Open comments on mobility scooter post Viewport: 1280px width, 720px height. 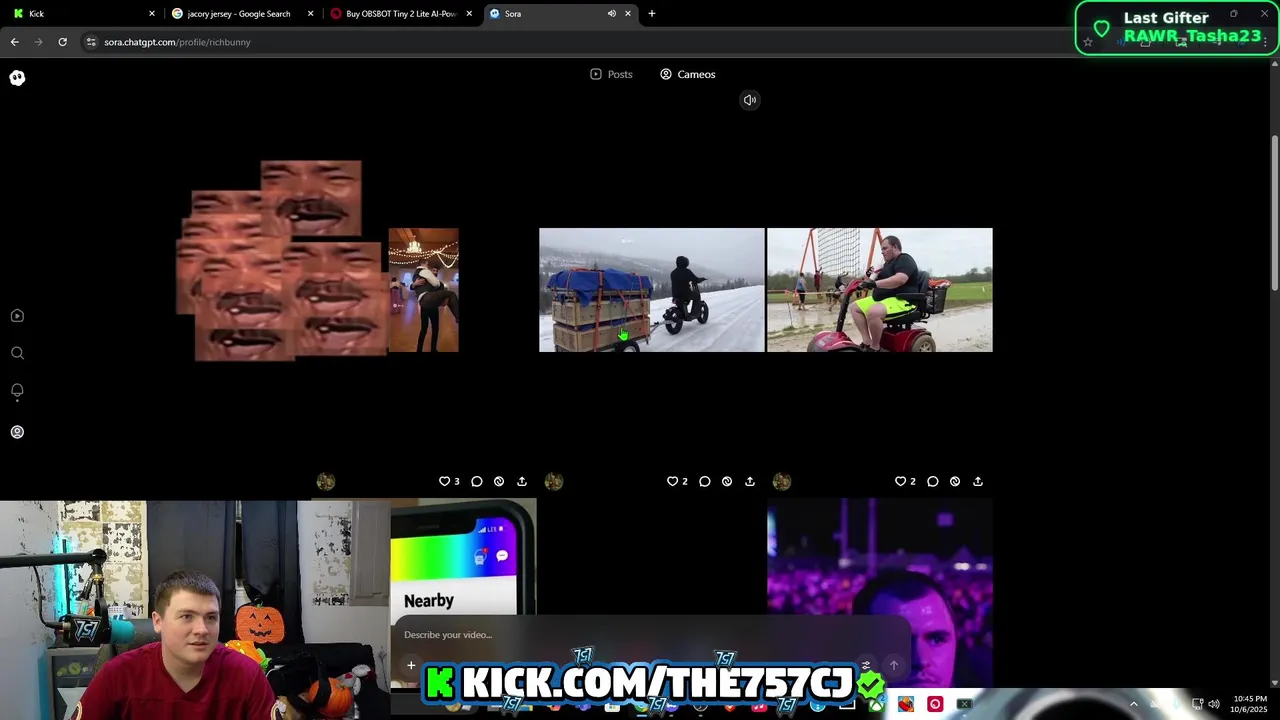point(933,481)
